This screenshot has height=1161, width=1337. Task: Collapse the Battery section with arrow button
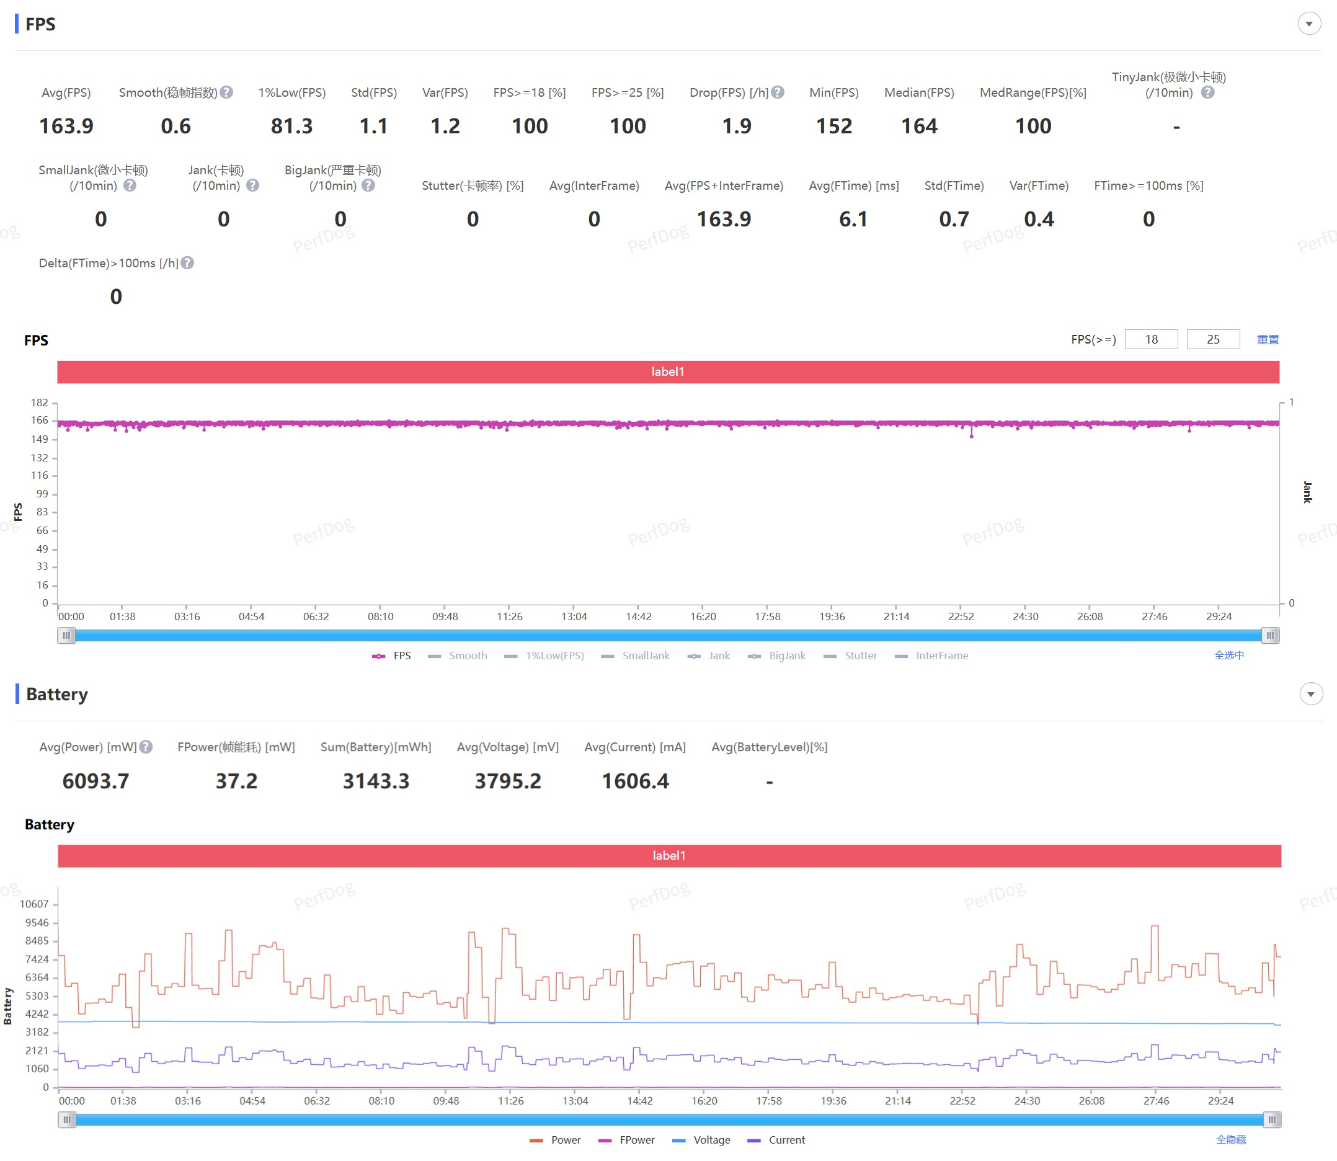[1310, 694]
